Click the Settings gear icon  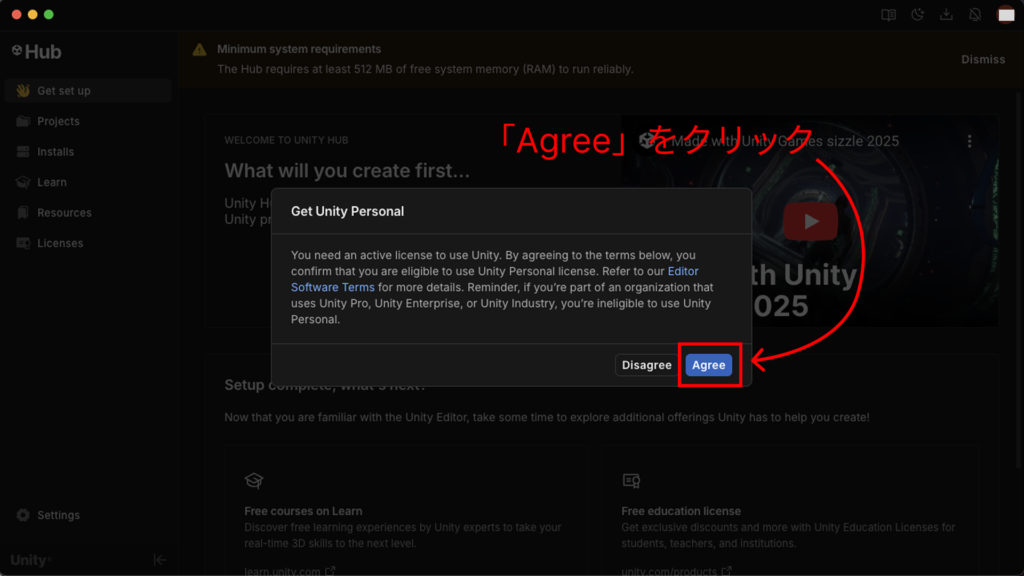pyautogui.click(x=23, y=515)
